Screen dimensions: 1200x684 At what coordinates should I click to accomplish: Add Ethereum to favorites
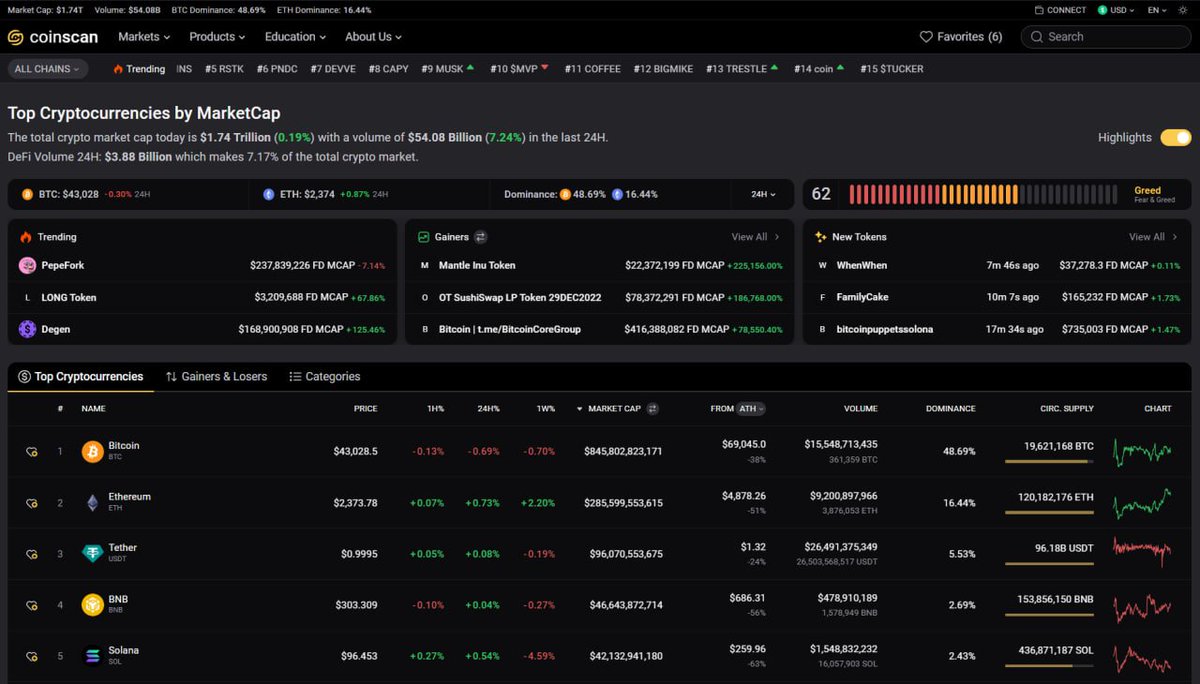coord(32,503)
